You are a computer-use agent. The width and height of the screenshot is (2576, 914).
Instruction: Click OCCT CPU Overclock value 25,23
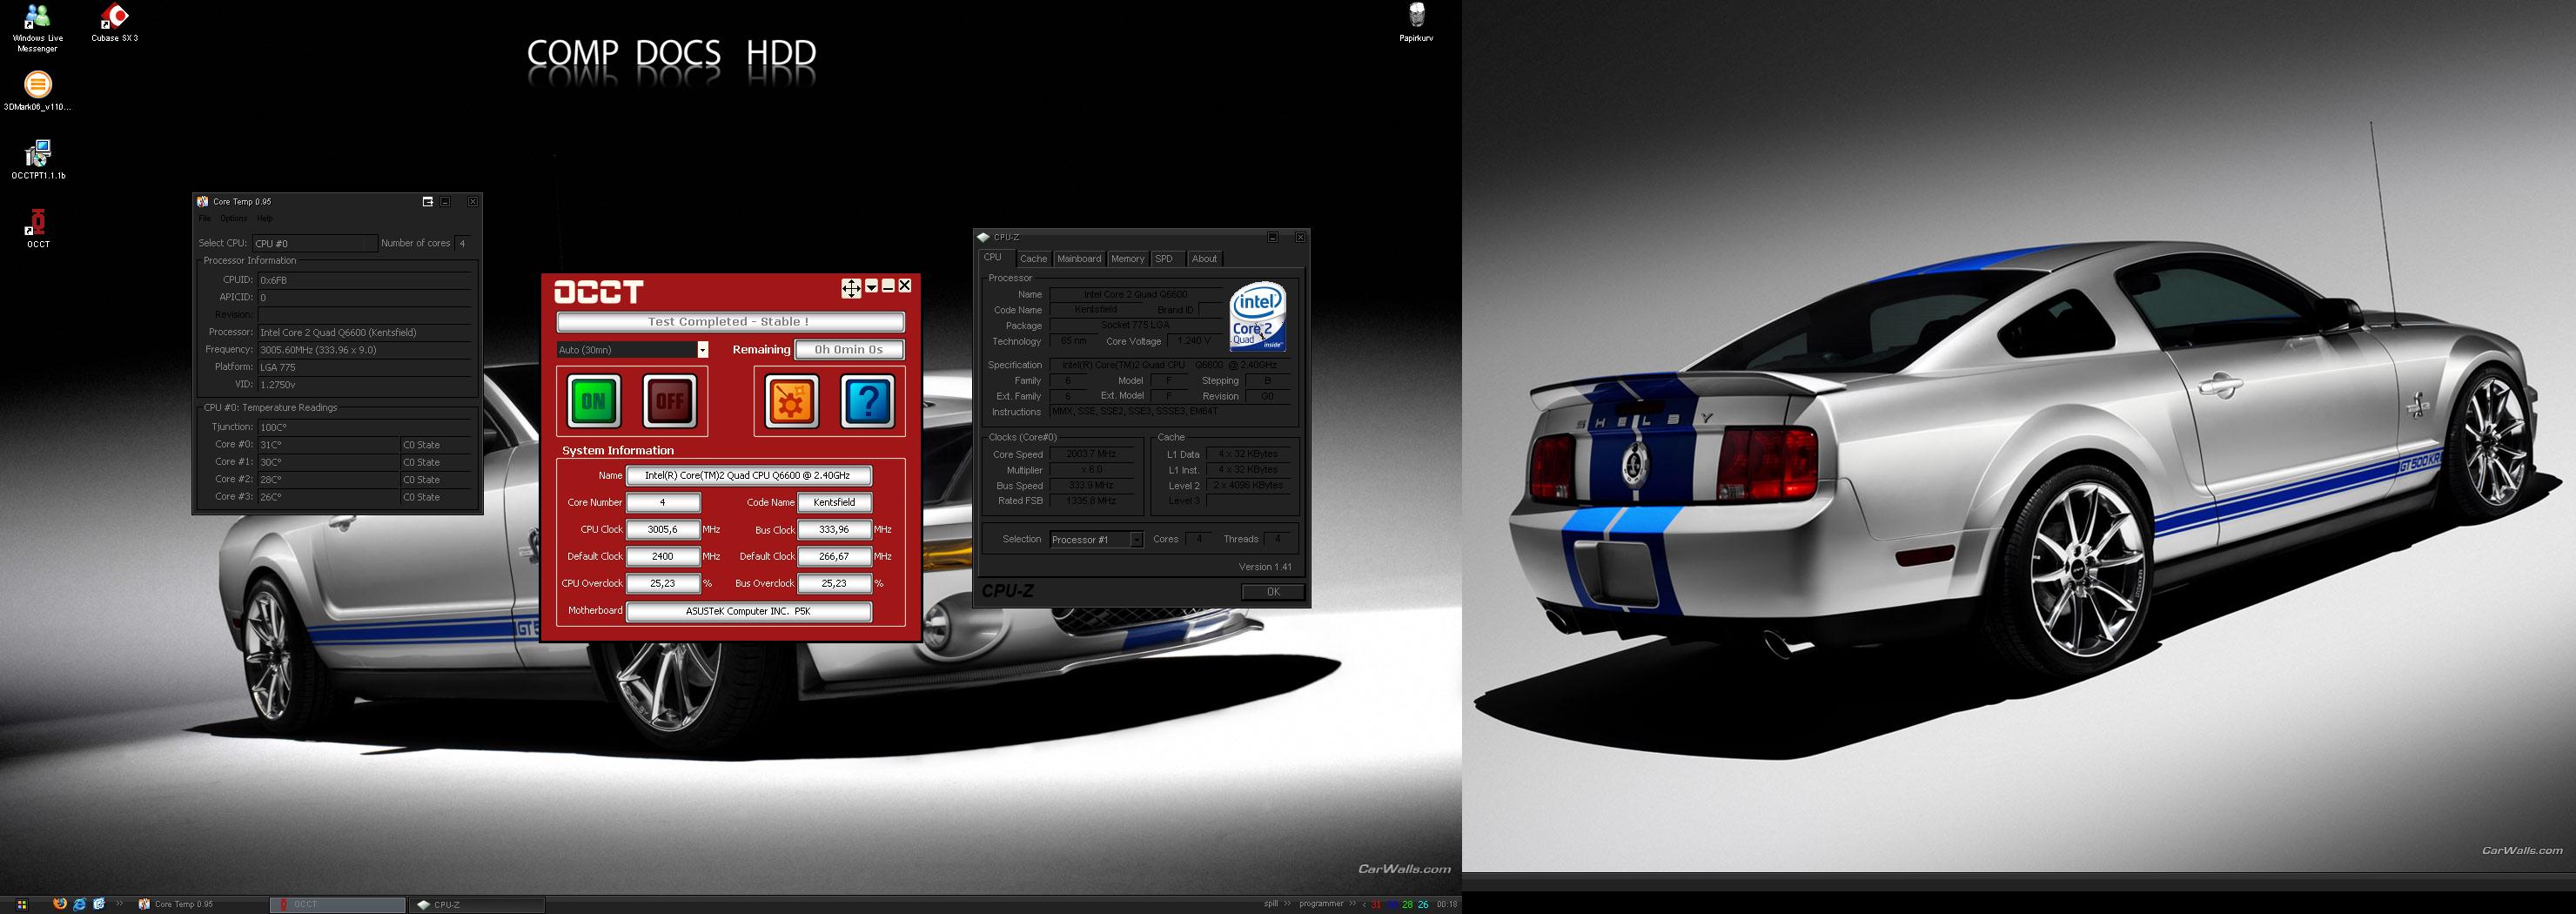click(663, 584)
